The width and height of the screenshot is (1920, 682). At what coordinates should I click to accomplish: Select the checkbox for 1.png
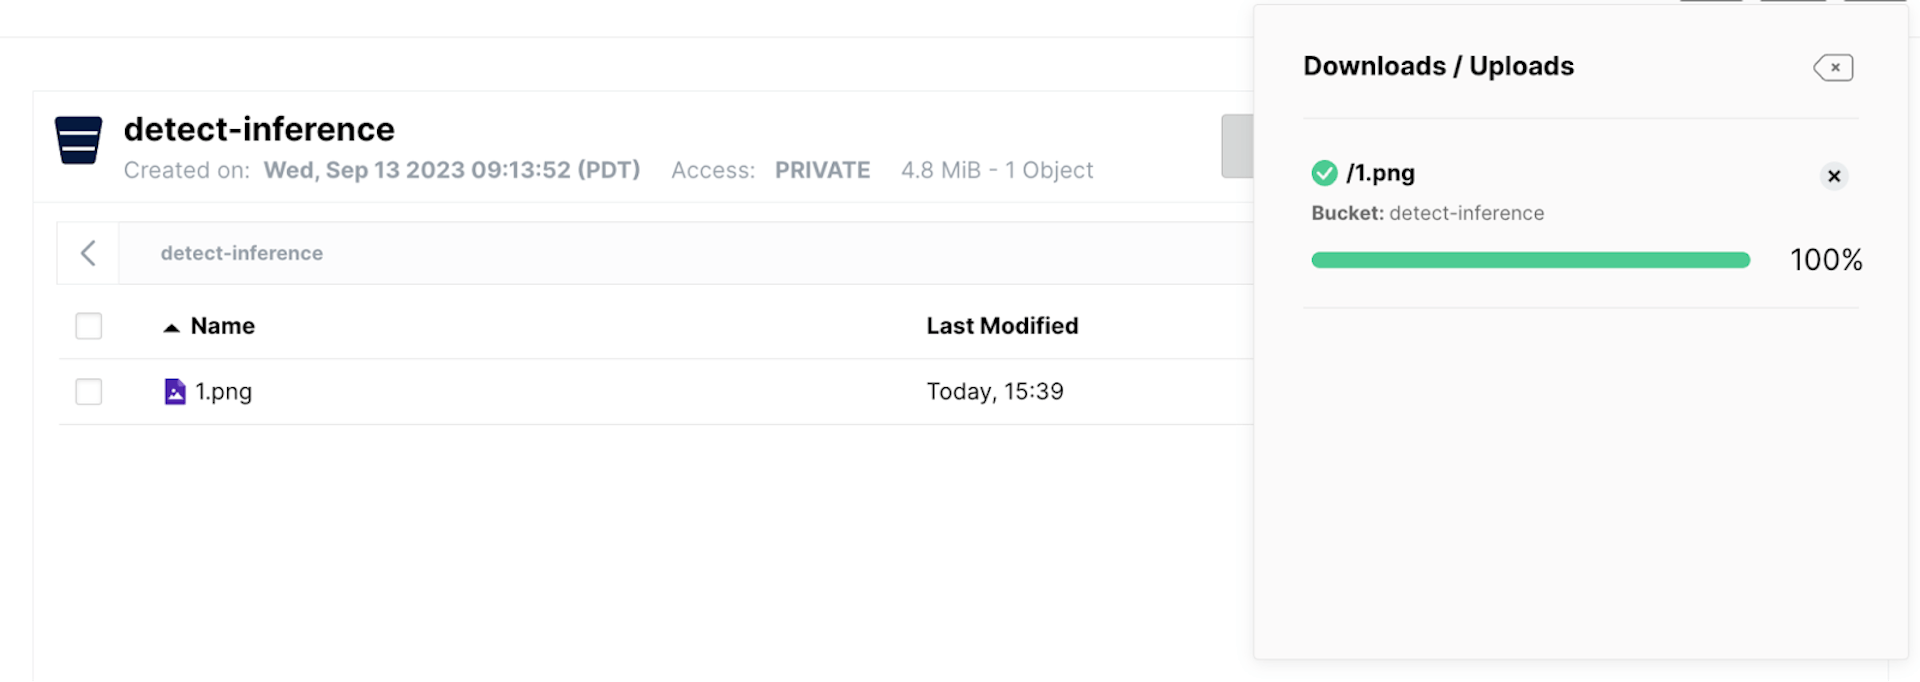pyautogui.click(x=89, y=391)
